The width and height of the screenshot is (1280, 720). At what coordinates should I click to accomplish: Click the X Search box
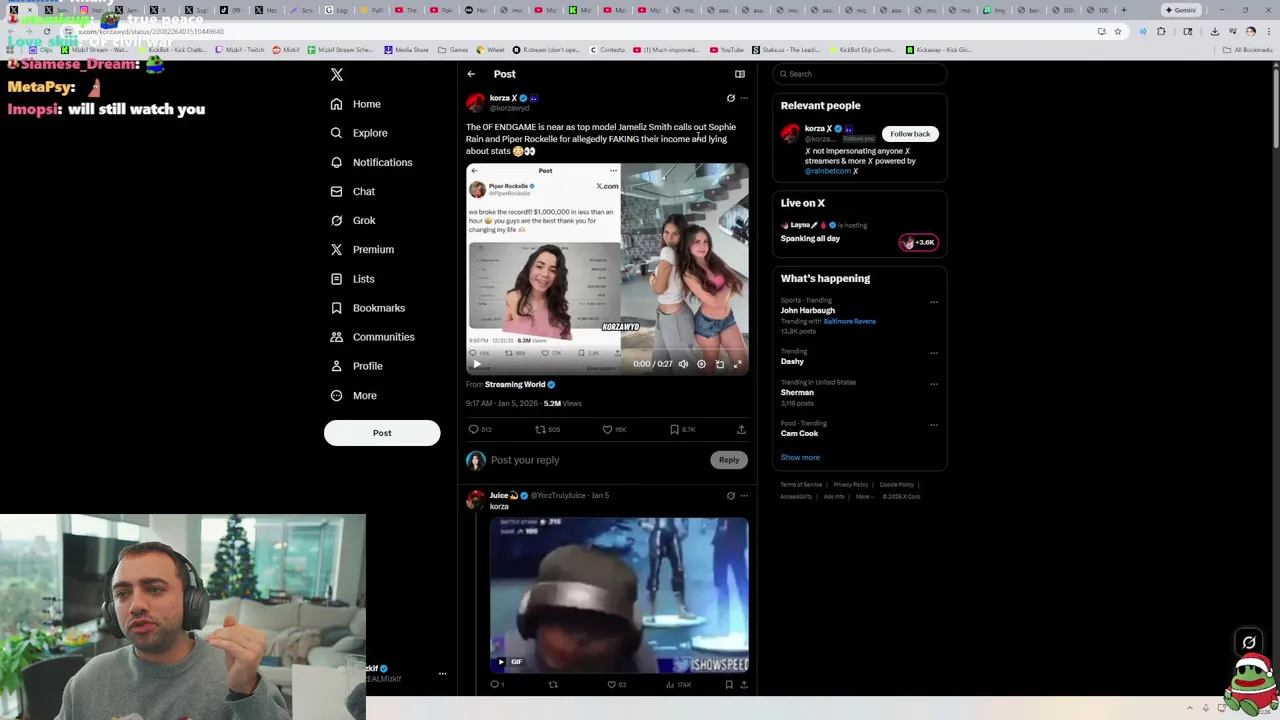point(859,74)
